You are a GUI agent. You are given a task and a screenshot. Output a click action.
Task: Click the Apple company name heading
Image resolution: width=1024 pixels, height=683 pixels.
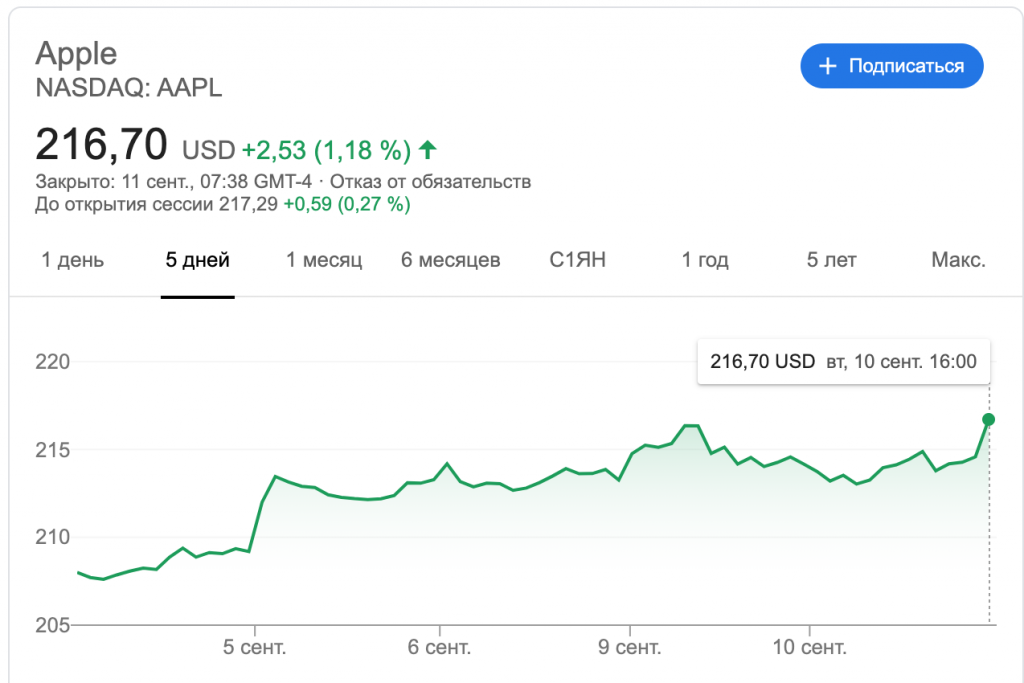pyautogui.click(x=76, y=53)
